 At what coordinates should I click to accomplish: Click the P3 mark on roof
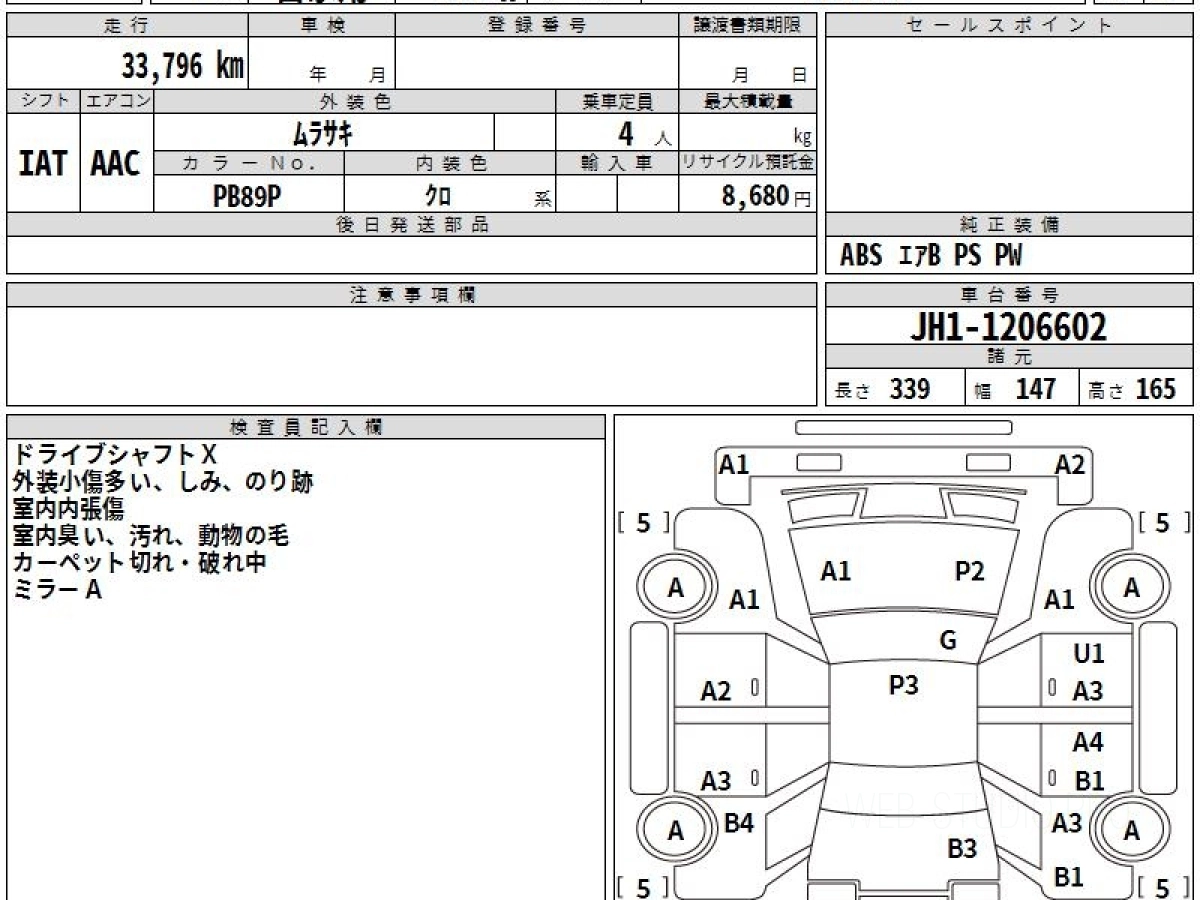[903, 685]
